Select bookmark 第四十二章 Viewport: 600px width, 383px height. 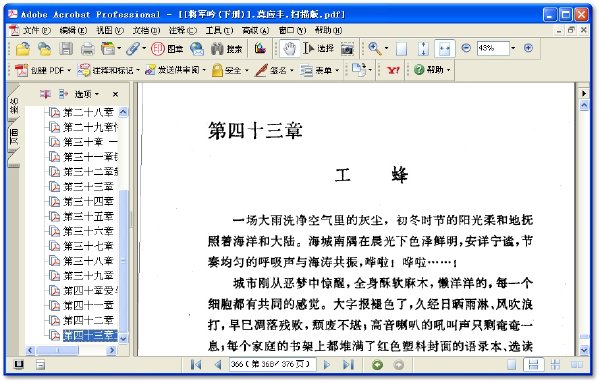click(88, 320)
